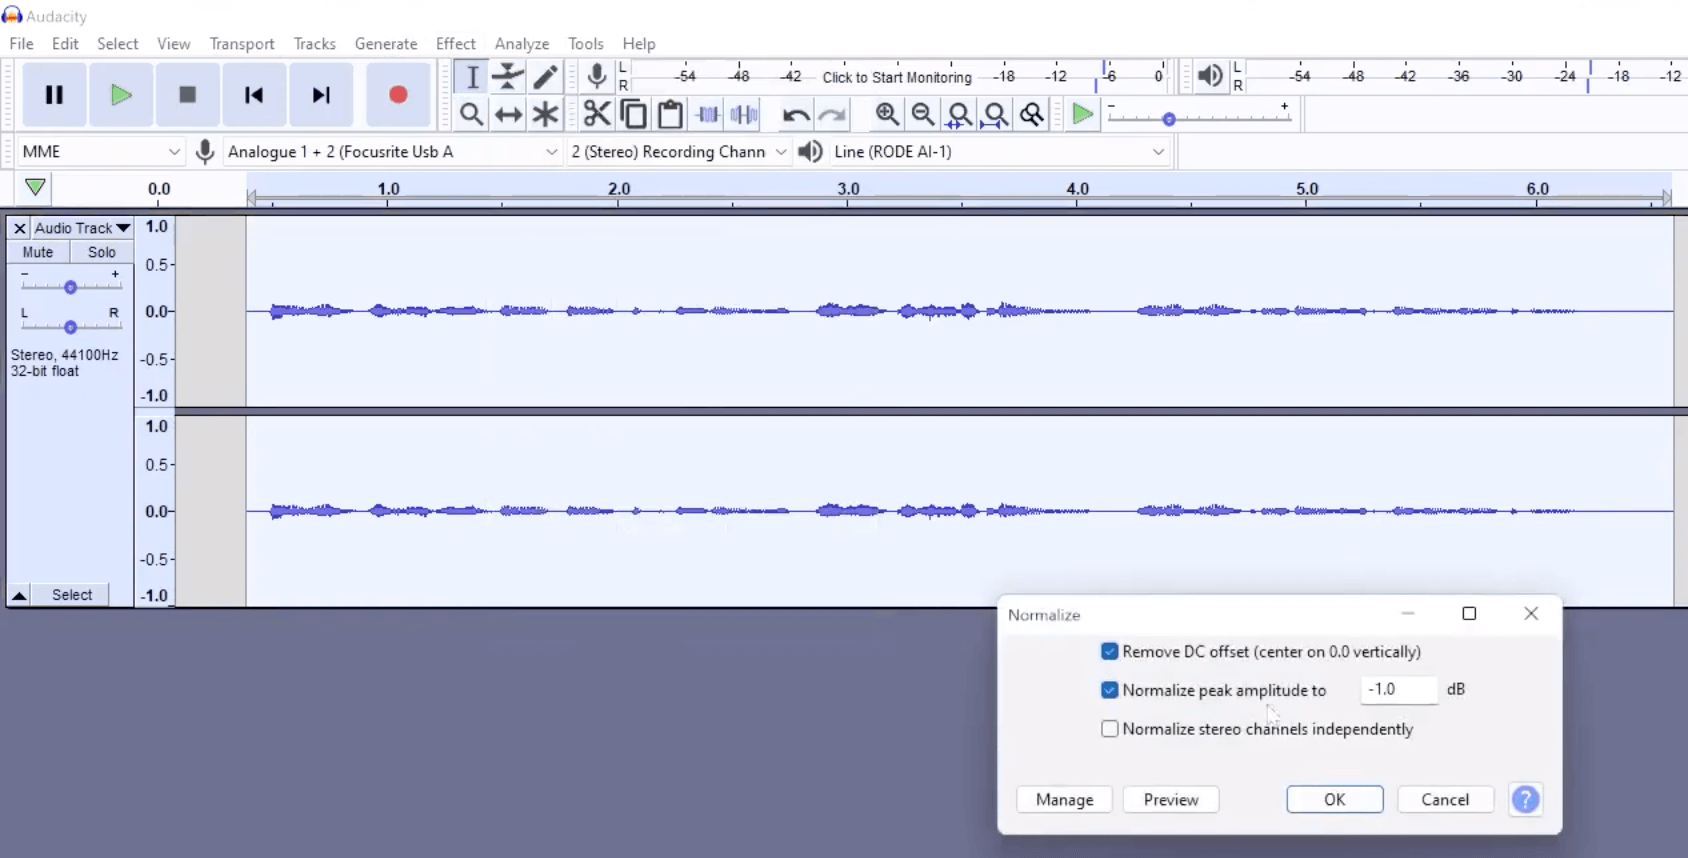The height and width of the screenshot is (858, 1688).
Task: Stop playback with the Stop button
Action: (x=187, y=95)
